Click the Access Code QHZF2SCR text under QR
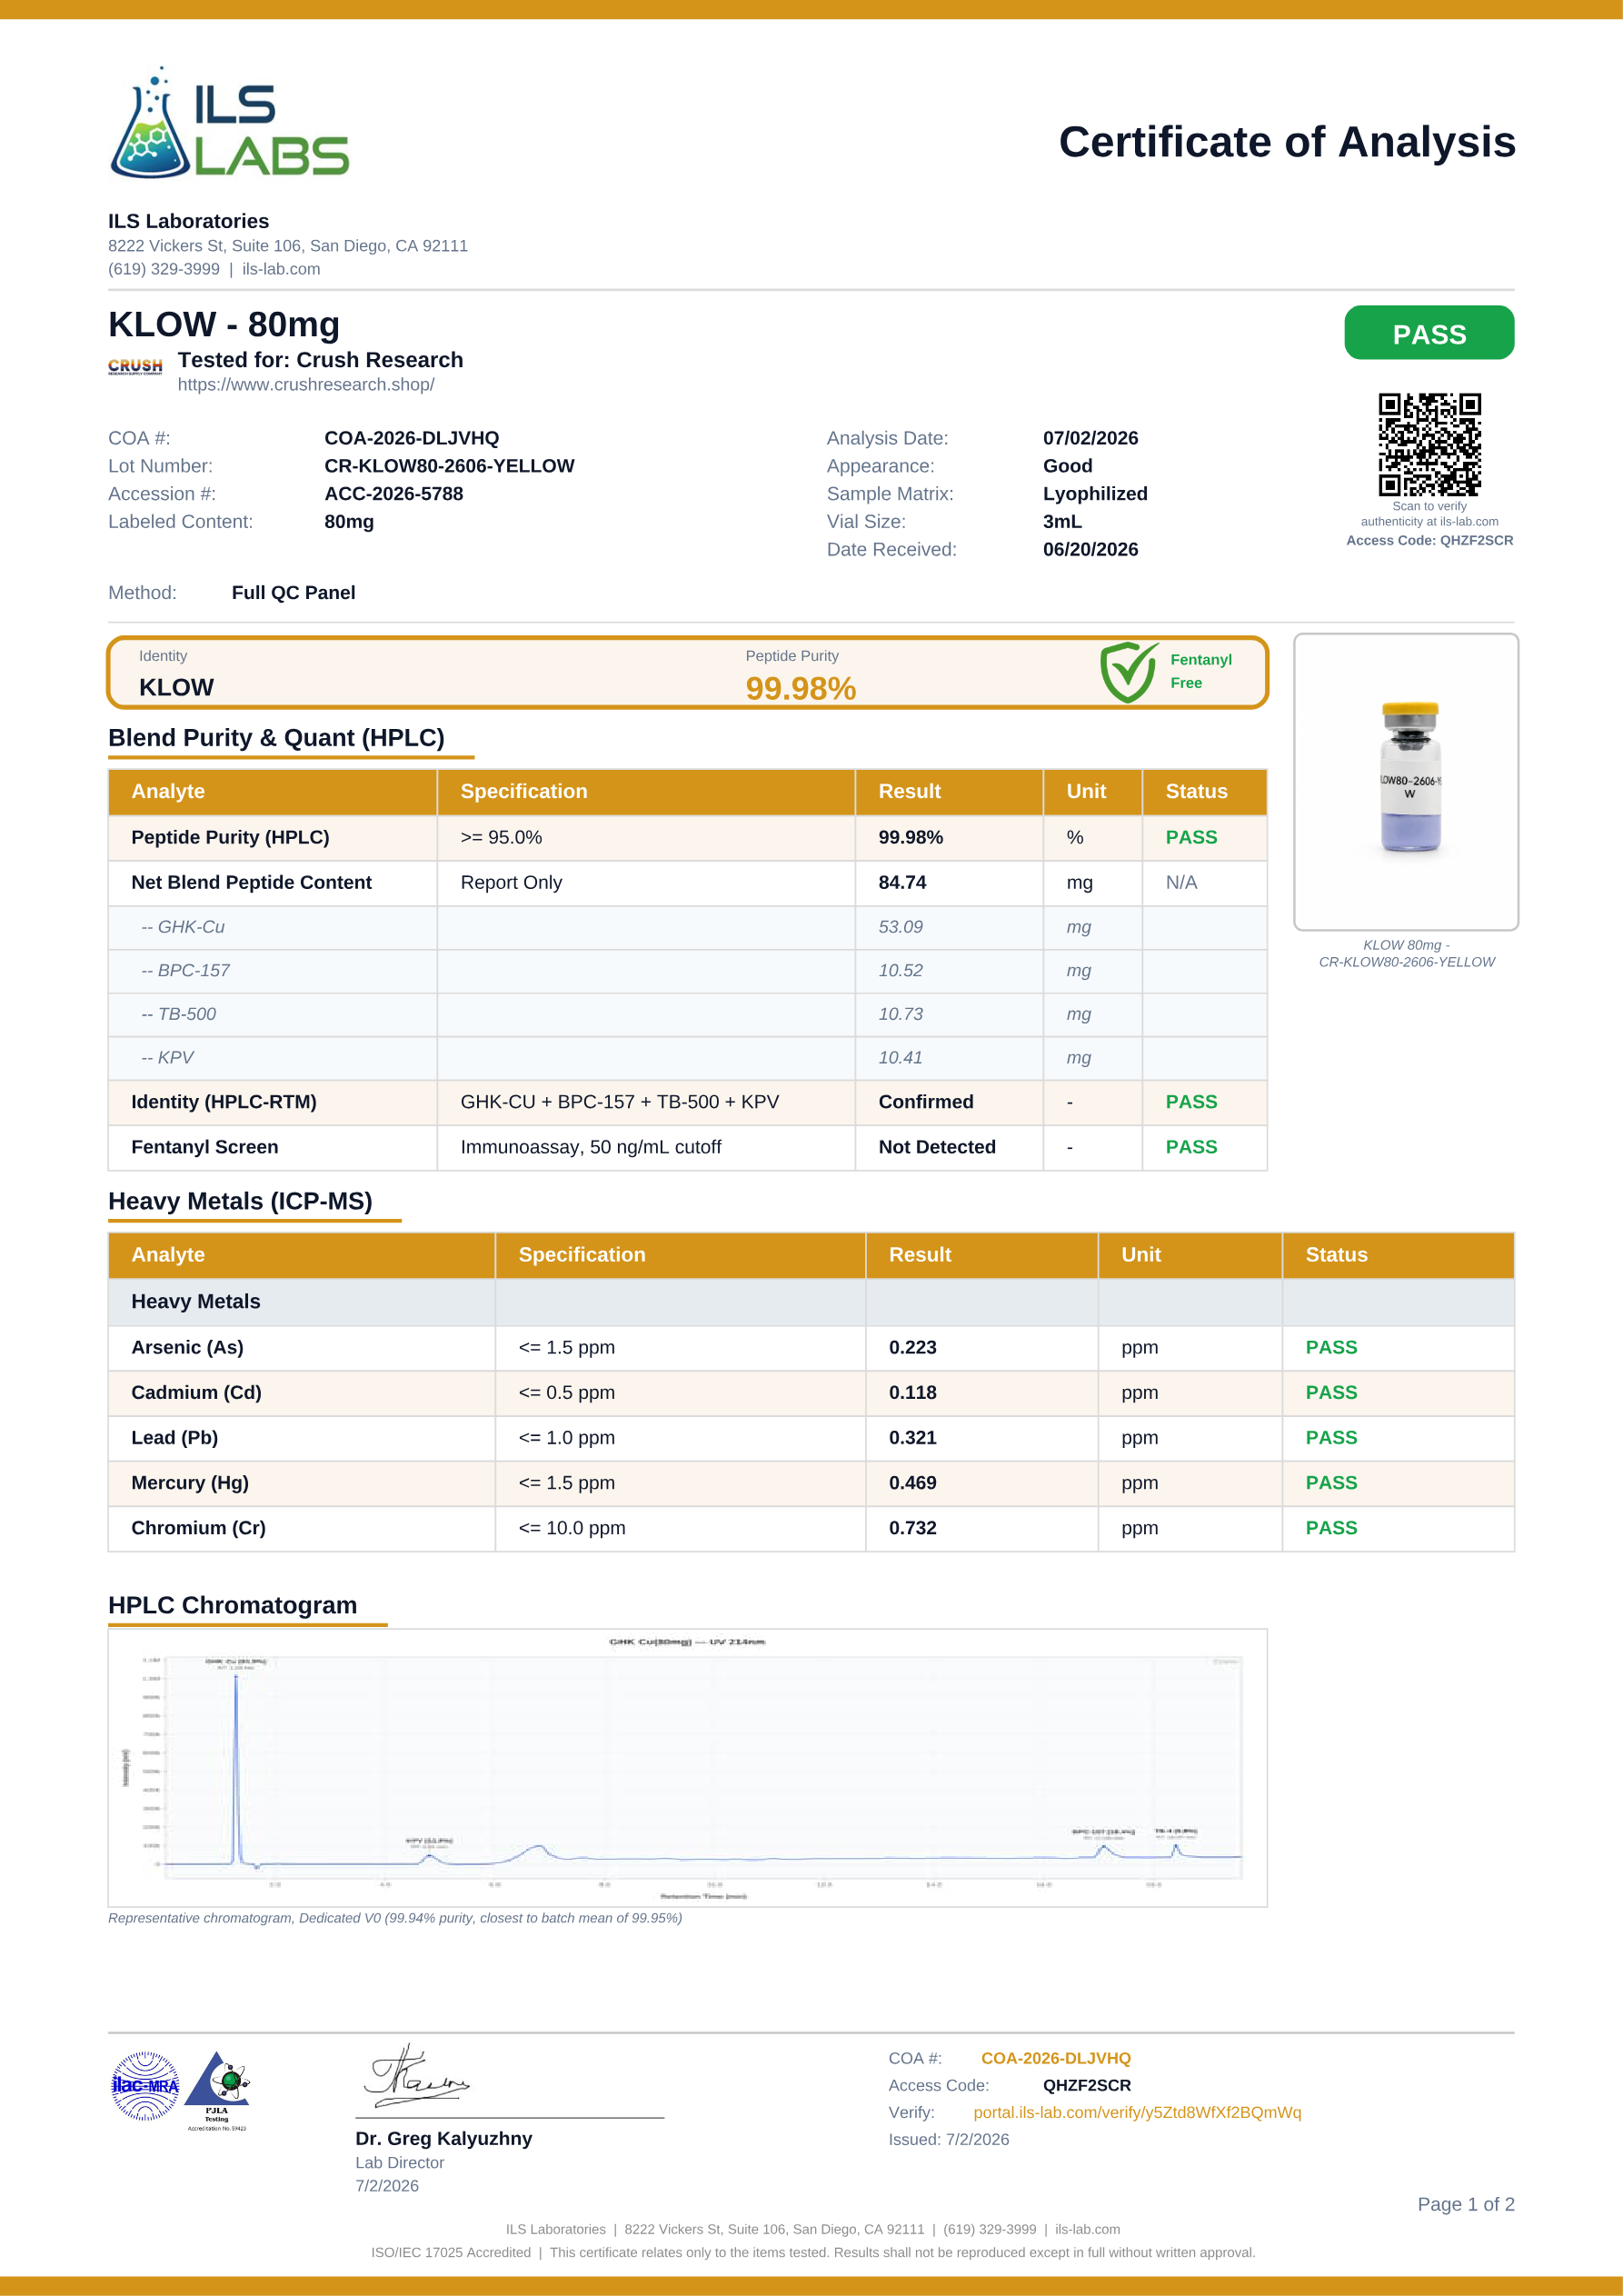The height and width of the screenshot is (2296, 1623). (x=1429, y=540)
